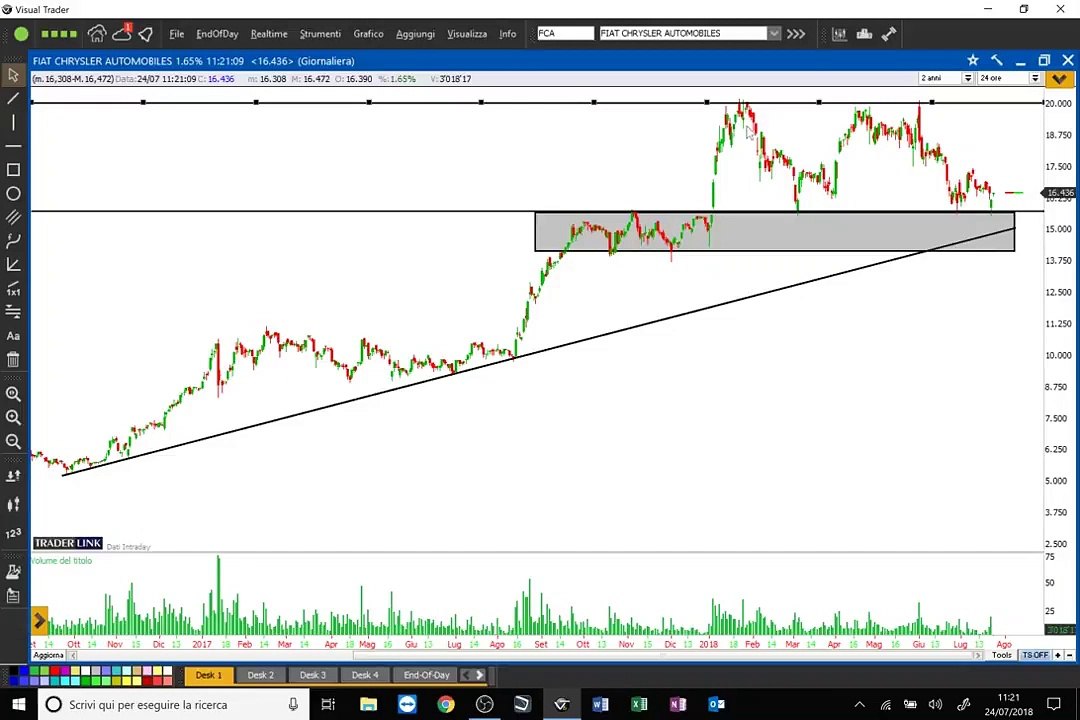This screenshot has height=720, width=1080.
Task: Mark chart as favorite with star
Action: coord(973,61)
